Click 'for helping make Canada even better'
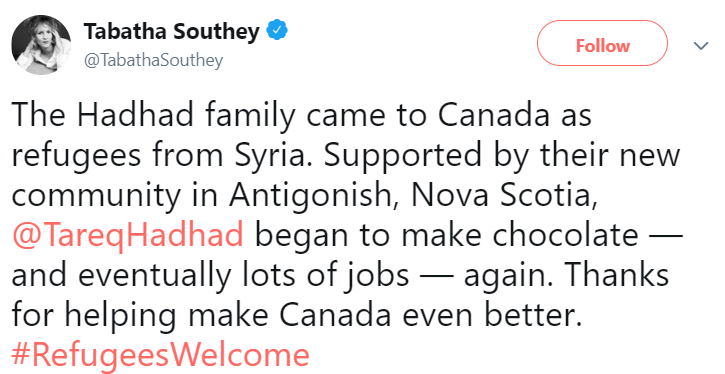This screenshot has width=725, height=374. coord(296,315)
